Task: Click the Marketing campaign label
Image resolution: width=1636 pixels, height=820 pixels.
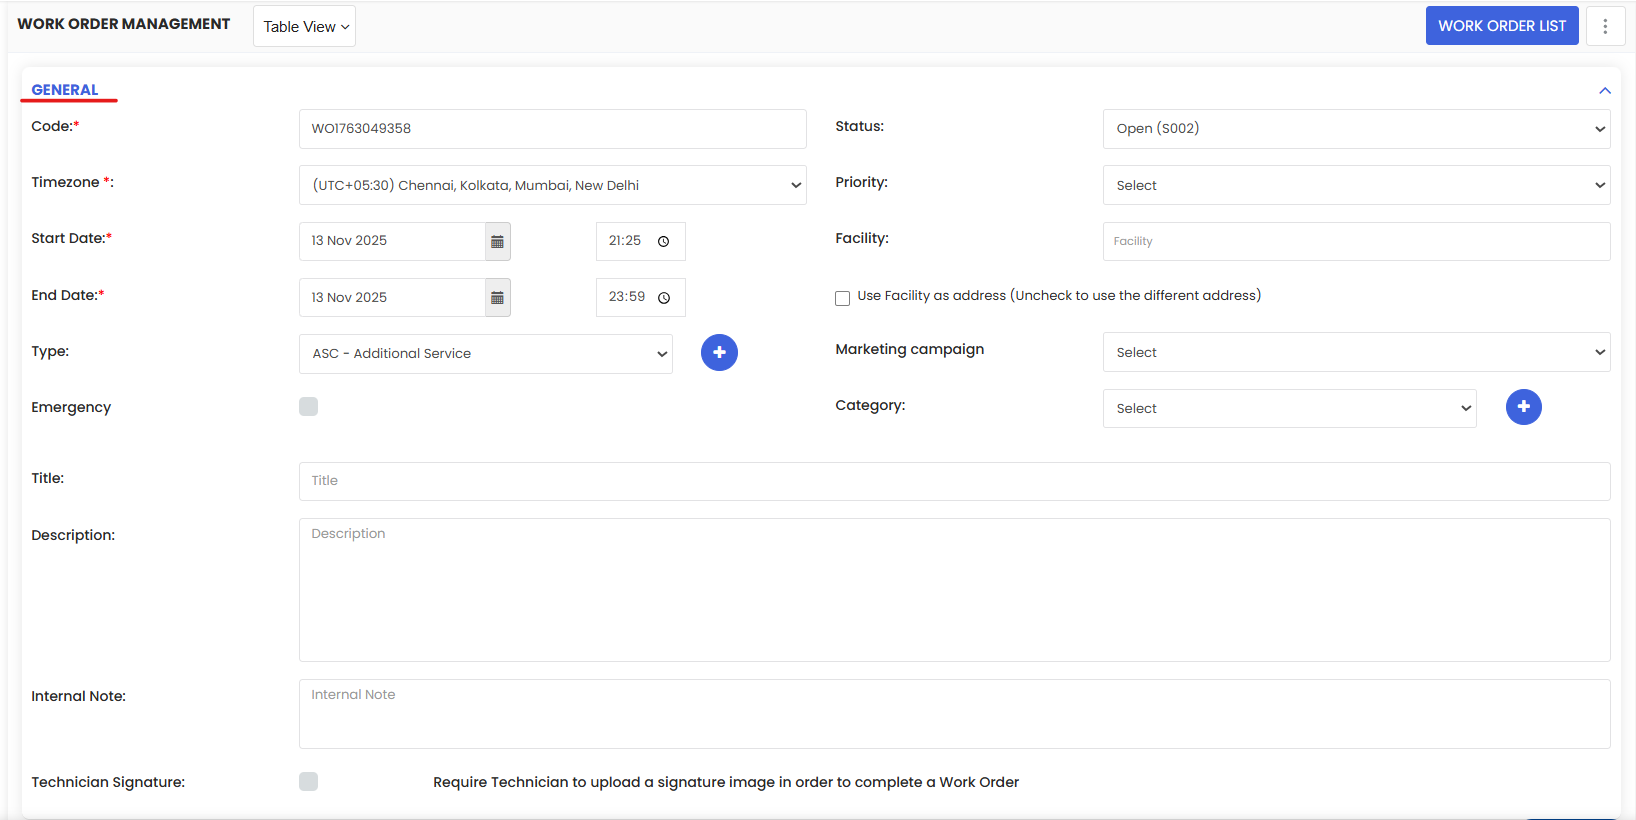Action: point(910,349)
